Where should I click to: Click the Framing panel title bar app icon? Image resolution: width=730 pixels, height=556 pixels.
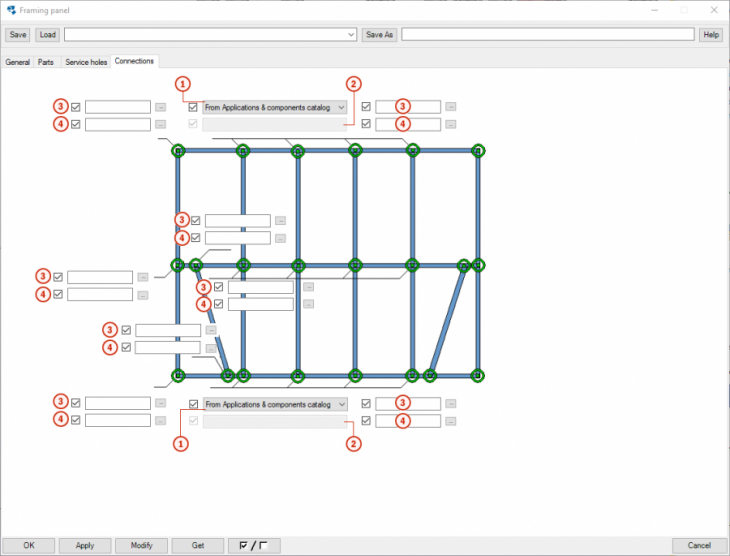(x=11, y=10)
